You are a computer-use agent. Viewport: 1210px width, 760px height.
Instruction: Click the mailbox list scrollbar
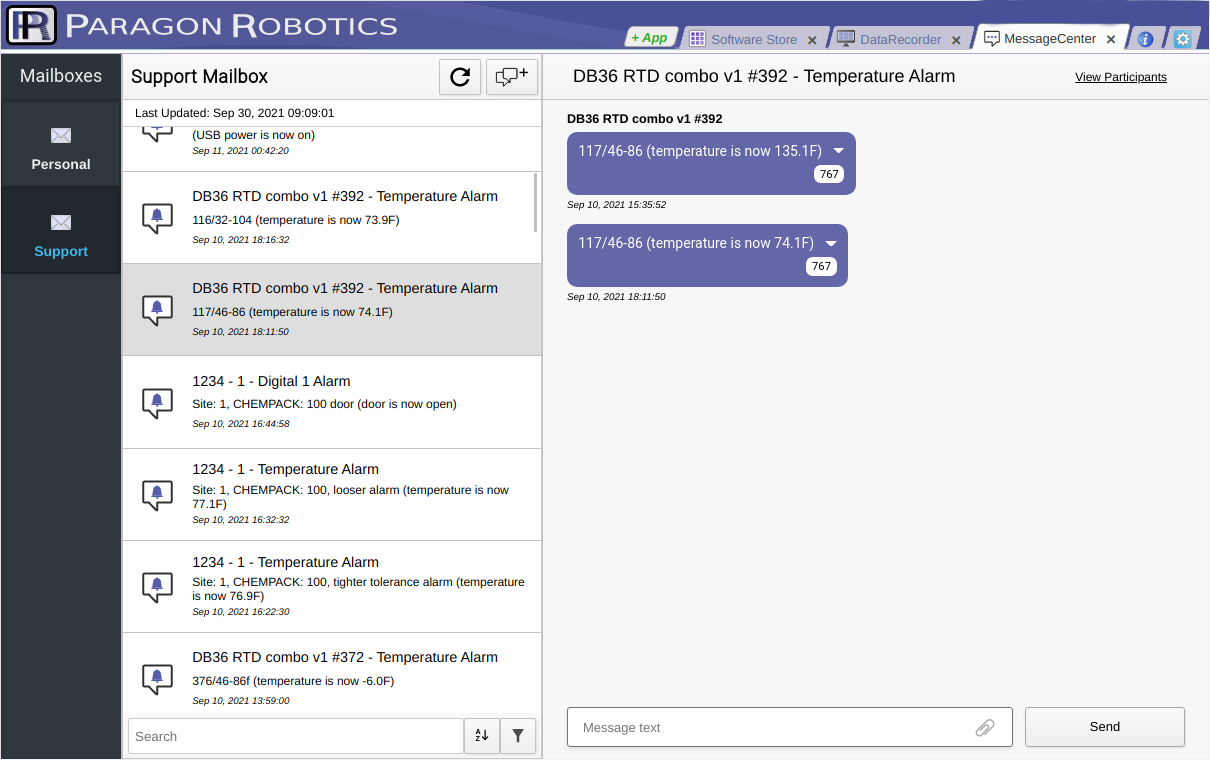[537, 202]
